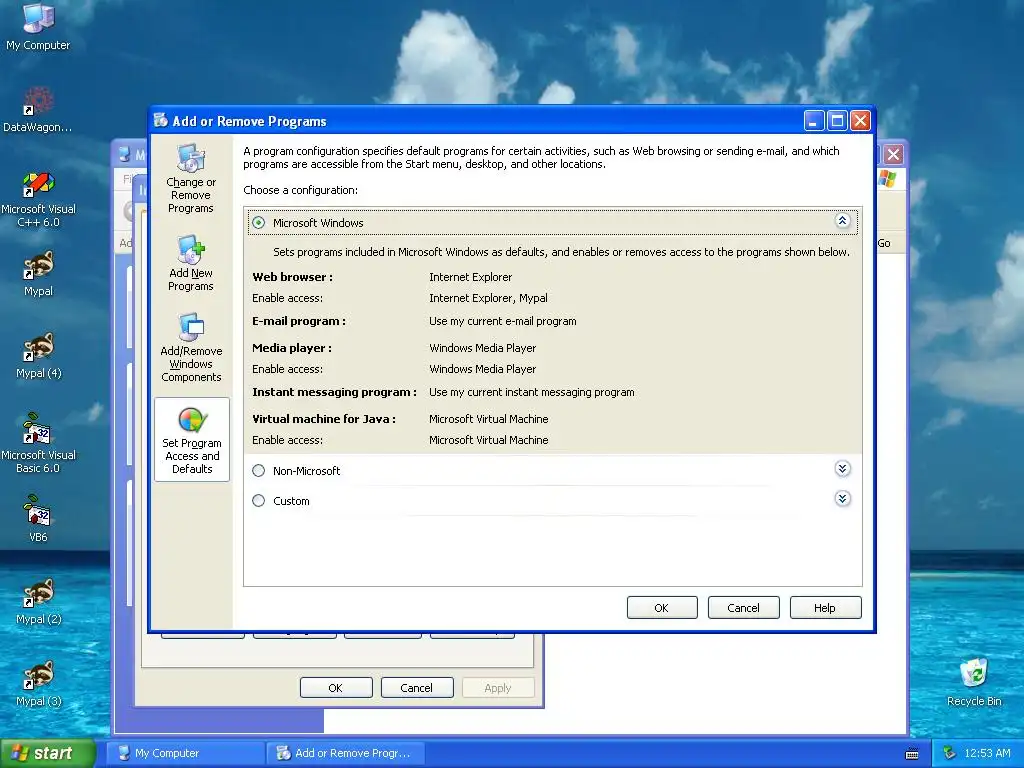Launch the Mypal (3) desktop shortcut
The image size is (1024, 768).
tap(38, 684)
